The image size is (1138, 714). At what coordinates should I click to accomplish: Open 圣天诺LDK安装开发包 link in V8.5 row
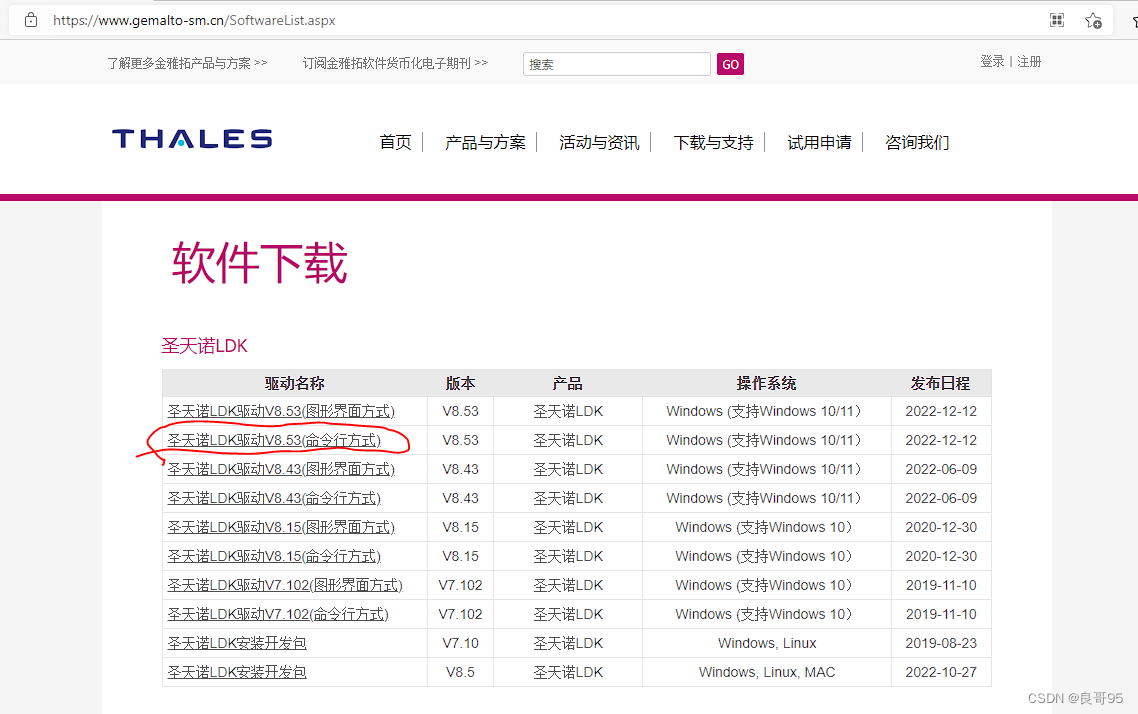tap(237, 673)
